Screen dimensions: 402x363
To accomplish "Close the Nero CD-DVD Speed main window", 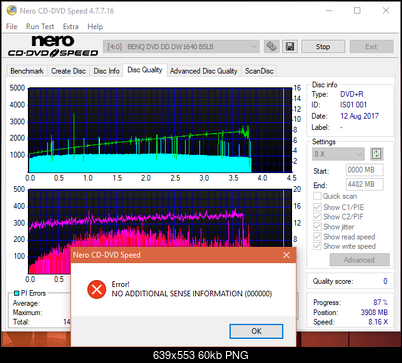I will (386, 11).
